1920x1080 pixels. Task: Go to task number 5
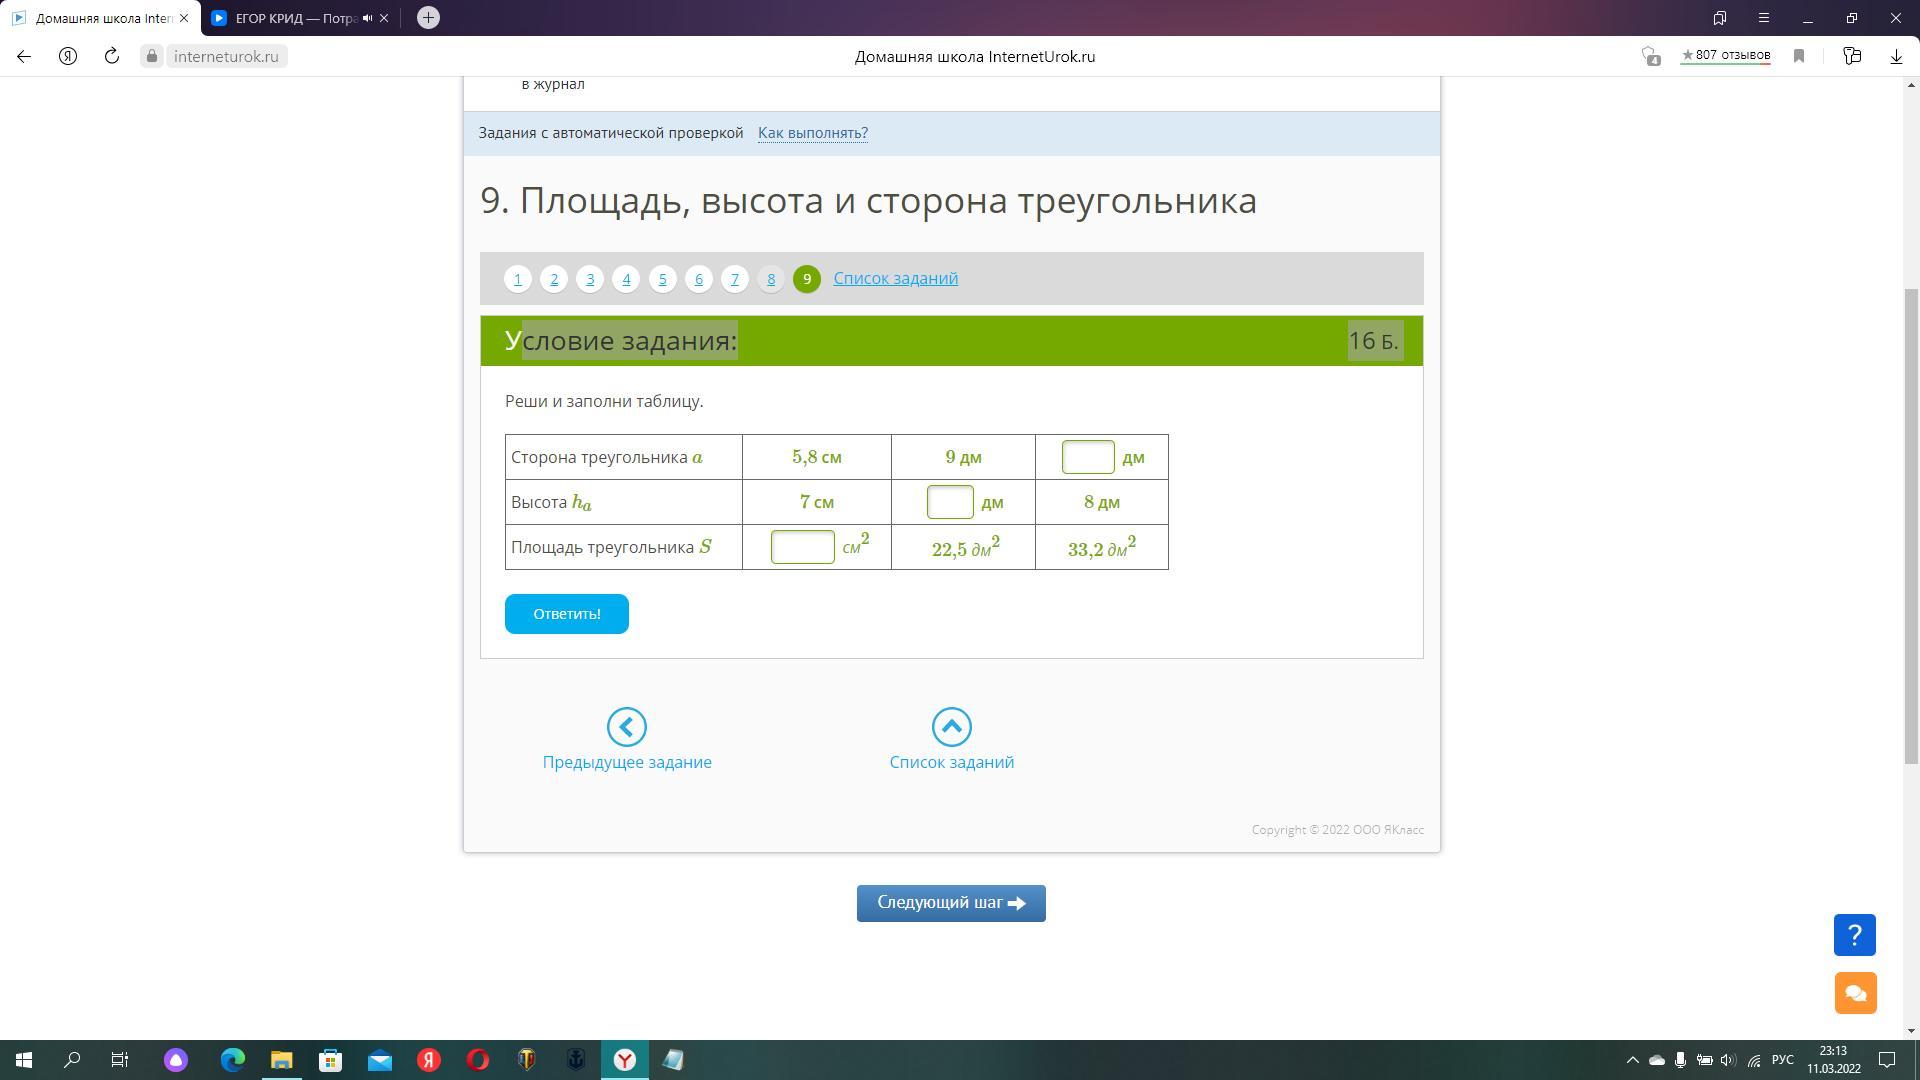662,279
